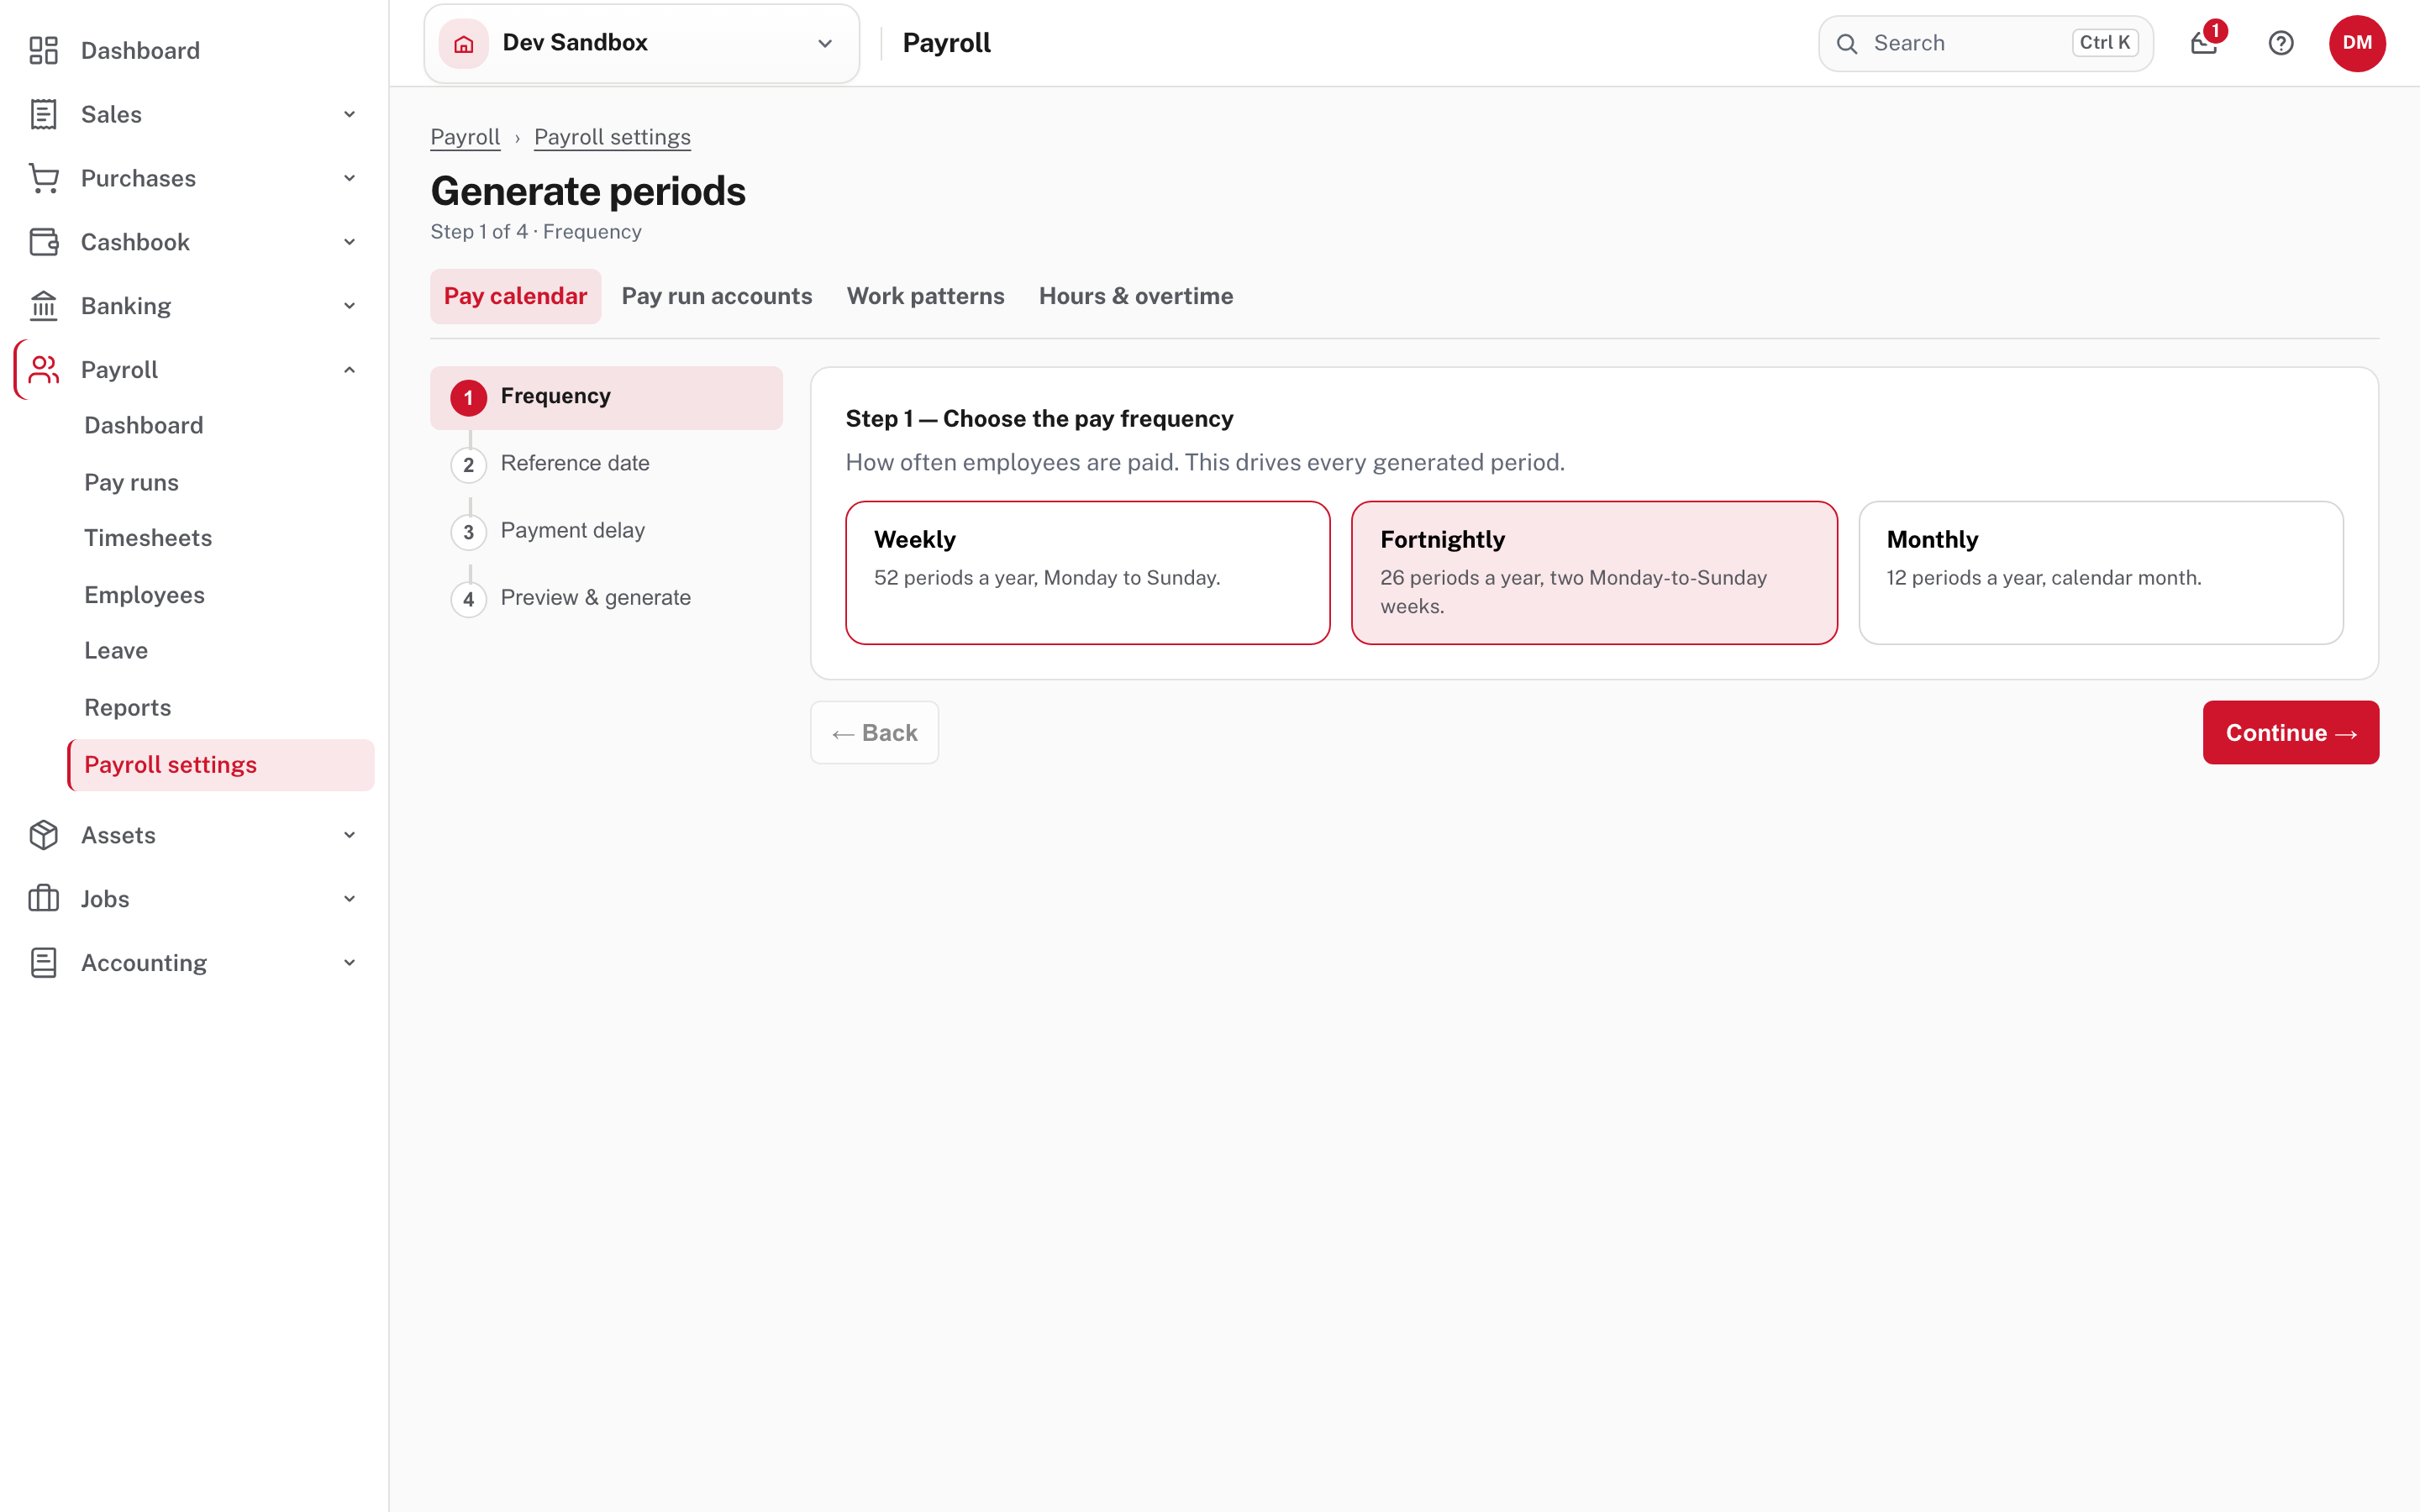The width and height of the screenshot is (2420, 1512).
Task: Expand the Jobs menu chevron
Action: coord(349,899)
